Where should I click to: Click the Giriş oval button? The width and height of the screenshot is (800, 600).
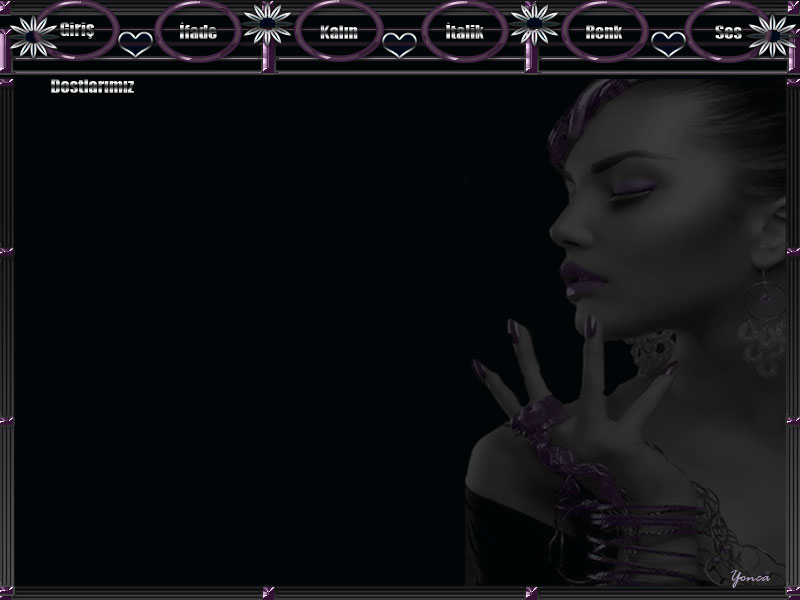[x=76, y=29]
